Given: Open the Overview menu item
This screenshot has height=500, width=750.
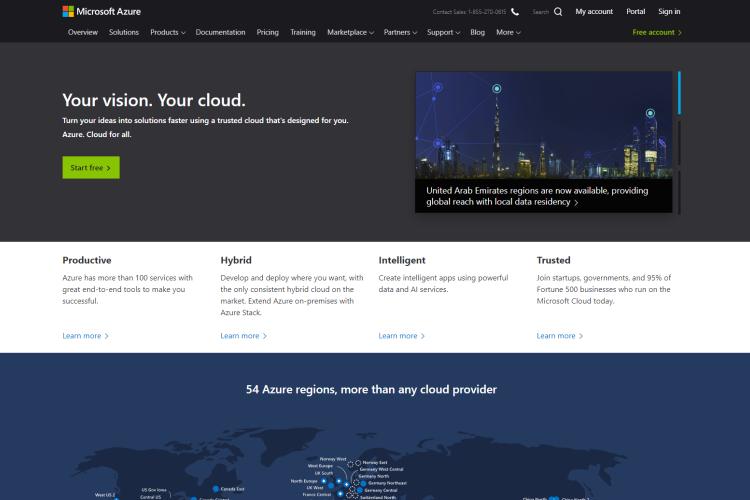Looking at the screenshot, I should (x=83, y=32).
